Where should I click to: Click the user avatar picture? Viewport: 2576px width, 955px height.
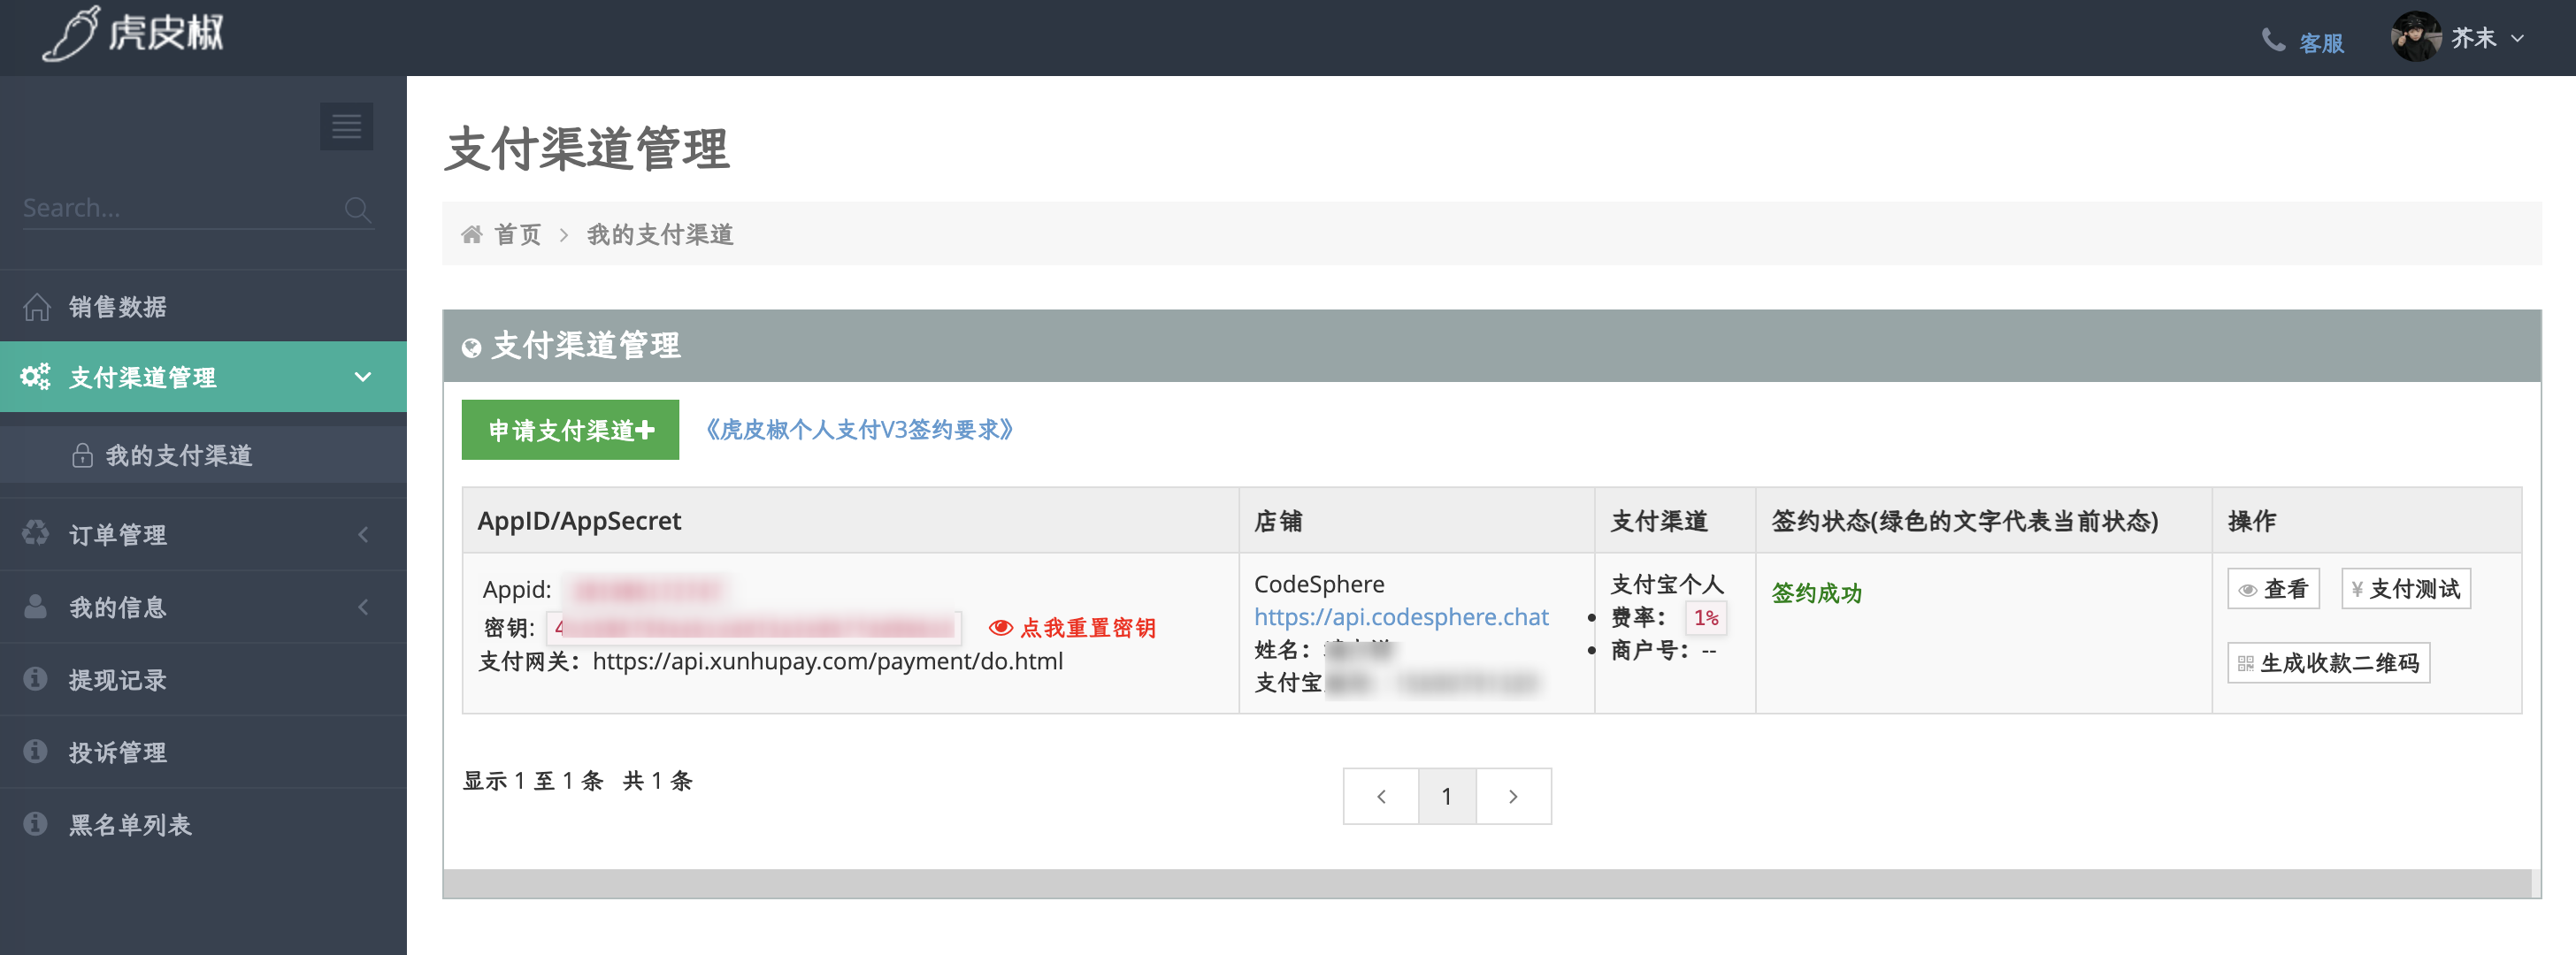[x=2415, y=38]
